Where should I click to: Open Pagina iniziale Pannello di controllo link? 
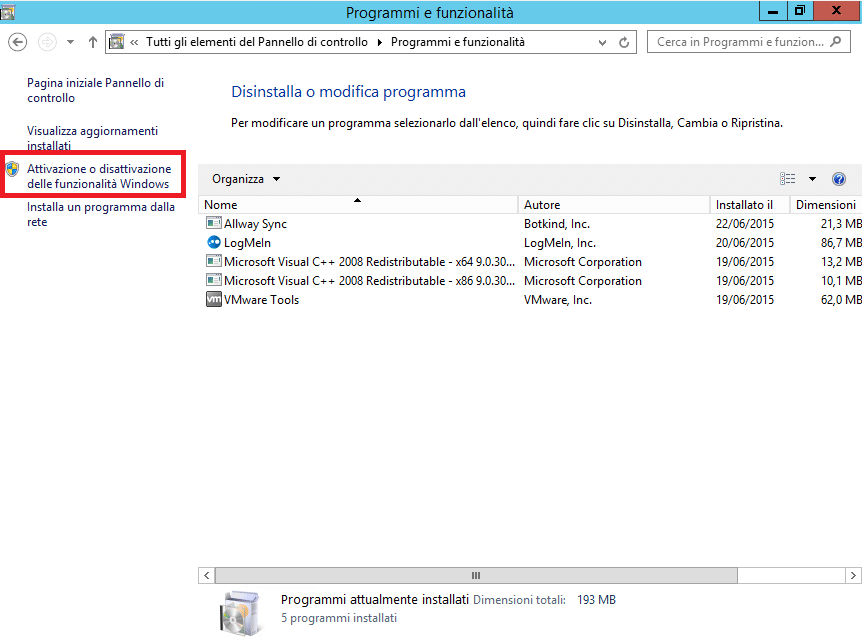[x=96, y=90]
